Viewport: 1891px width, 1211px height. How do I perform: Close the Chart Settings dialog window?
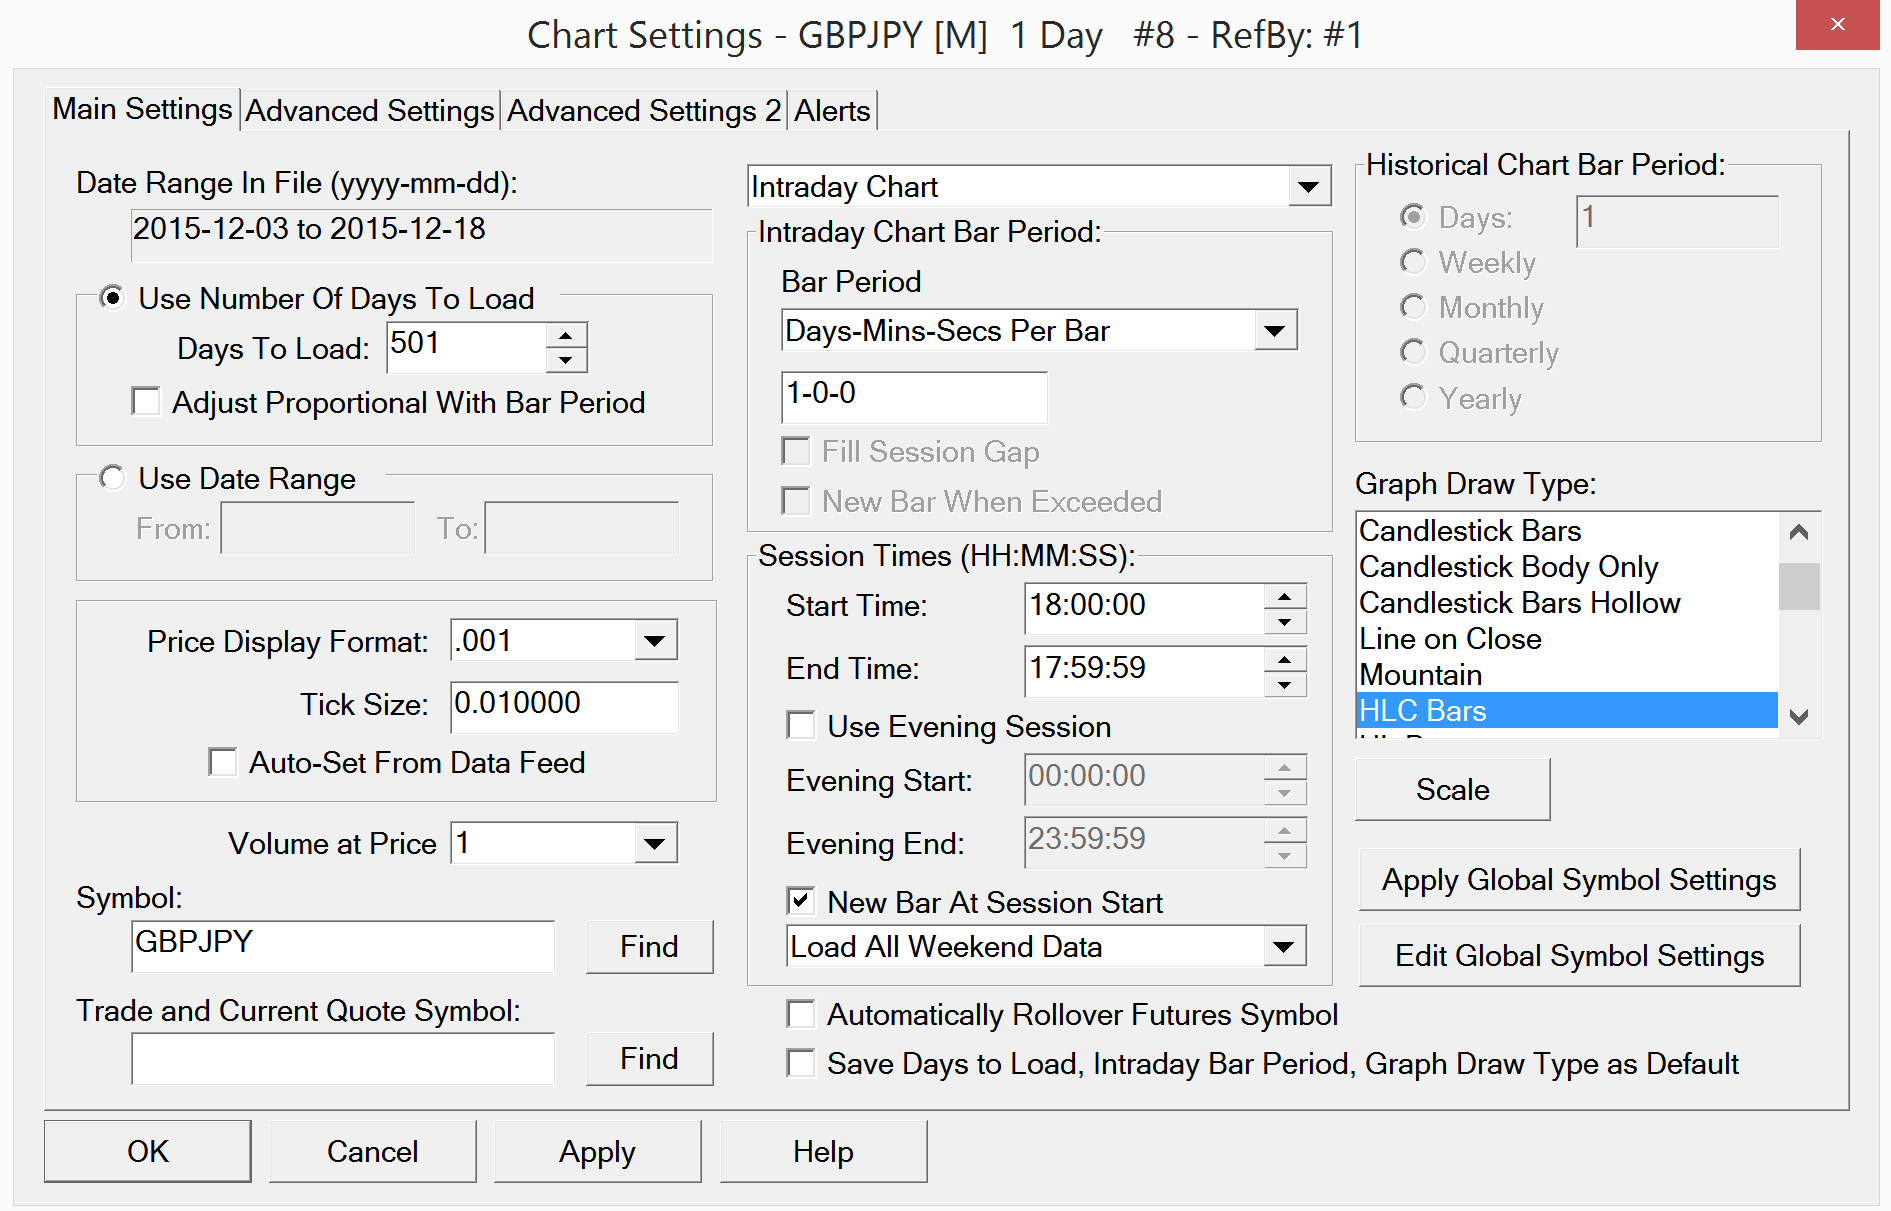tap(1837, 25)
